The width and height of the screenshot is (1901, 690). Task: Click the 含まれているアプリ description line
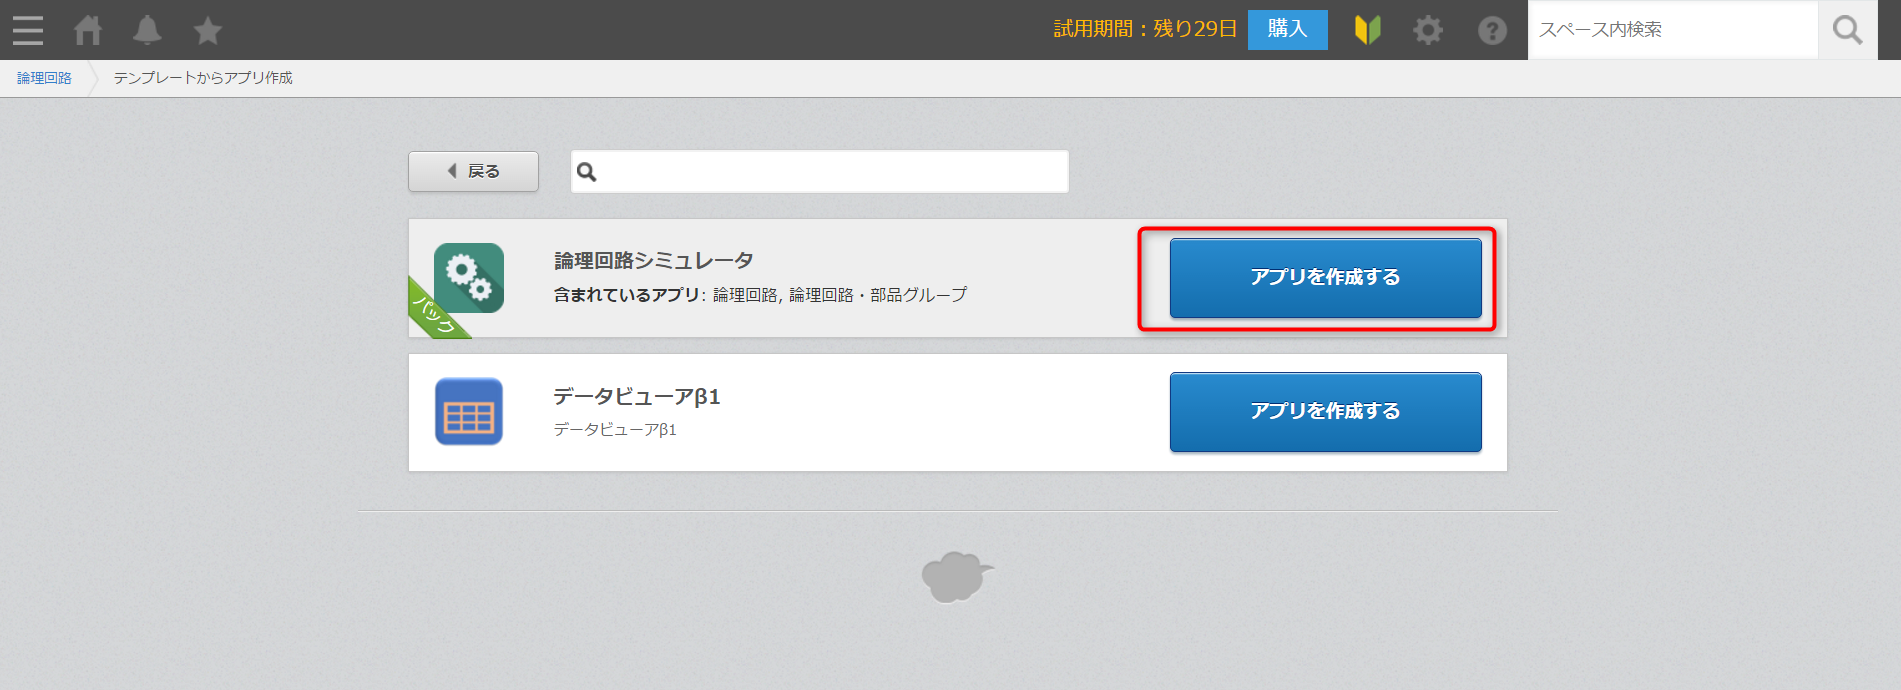[760, 295]
